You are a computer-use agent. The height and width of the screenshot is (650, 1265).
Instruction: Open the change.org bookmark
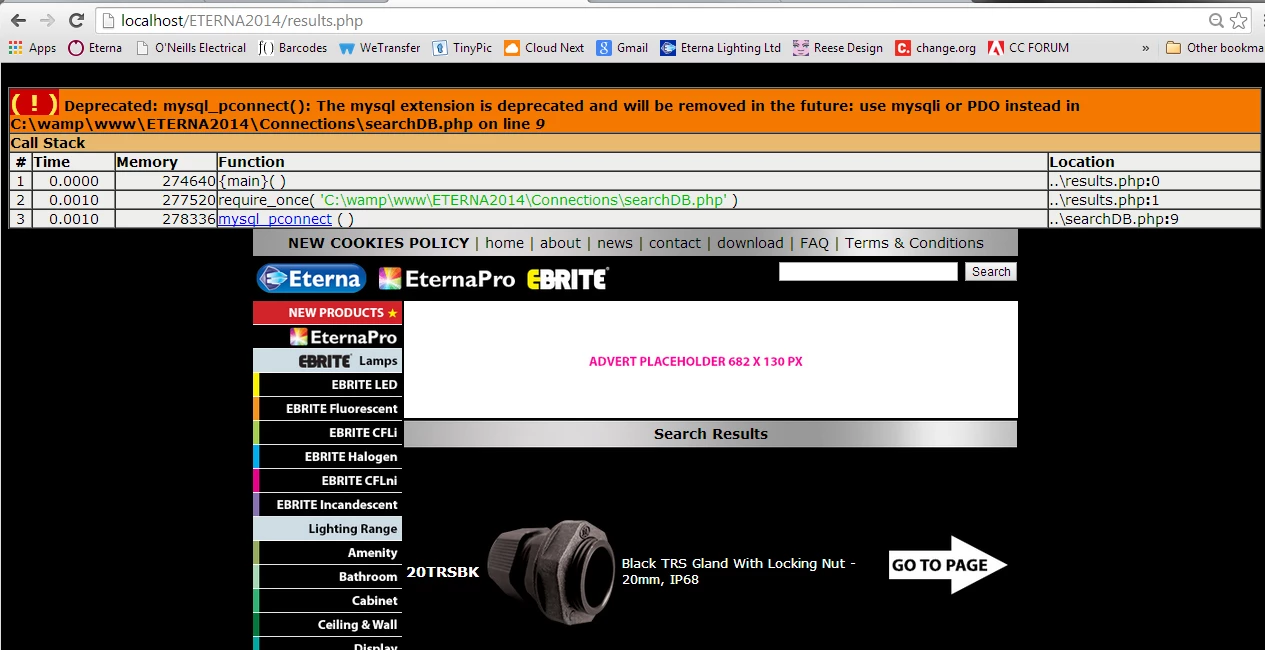click(936, 48)
